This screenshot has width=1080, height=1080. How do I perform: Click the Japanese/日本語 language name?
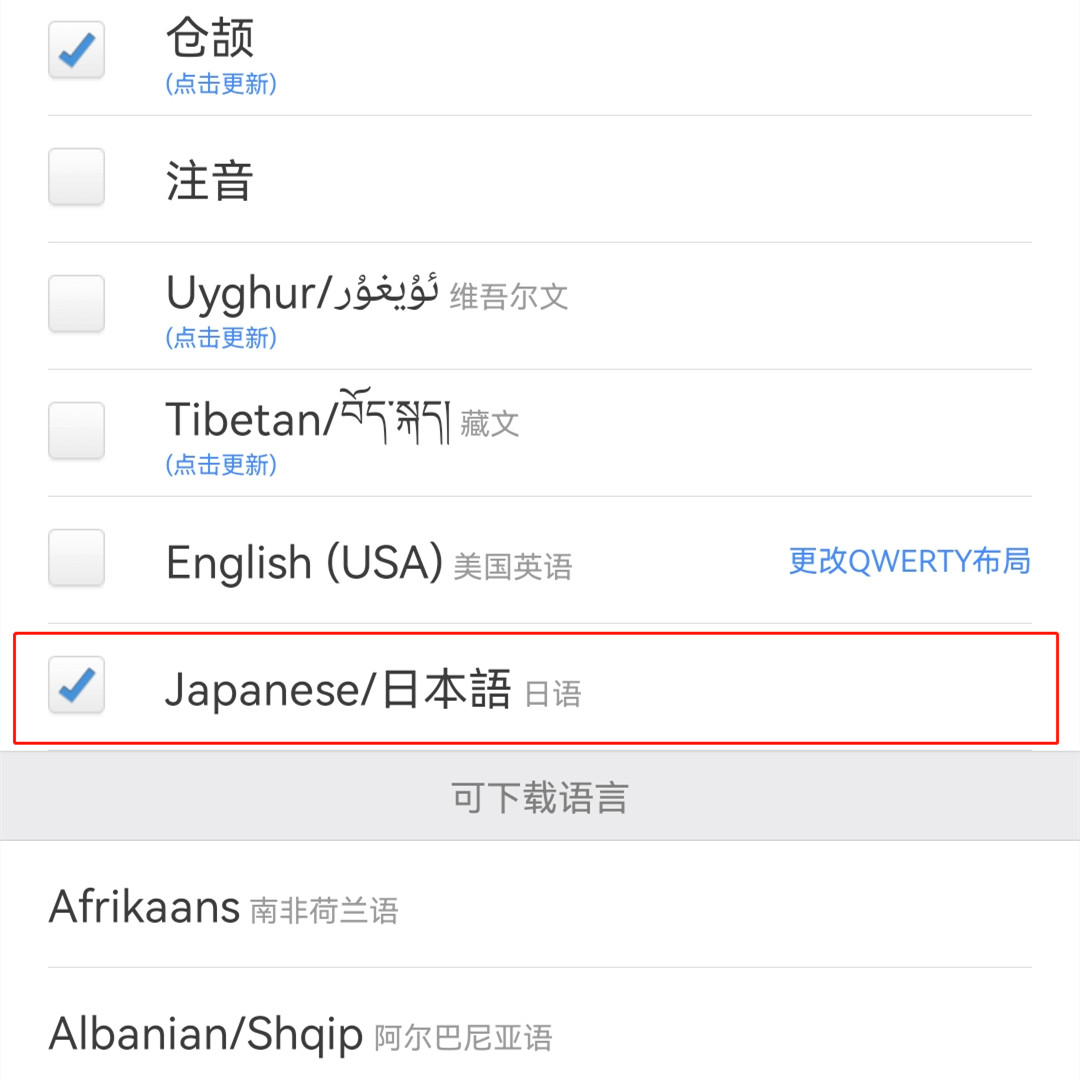338,689
